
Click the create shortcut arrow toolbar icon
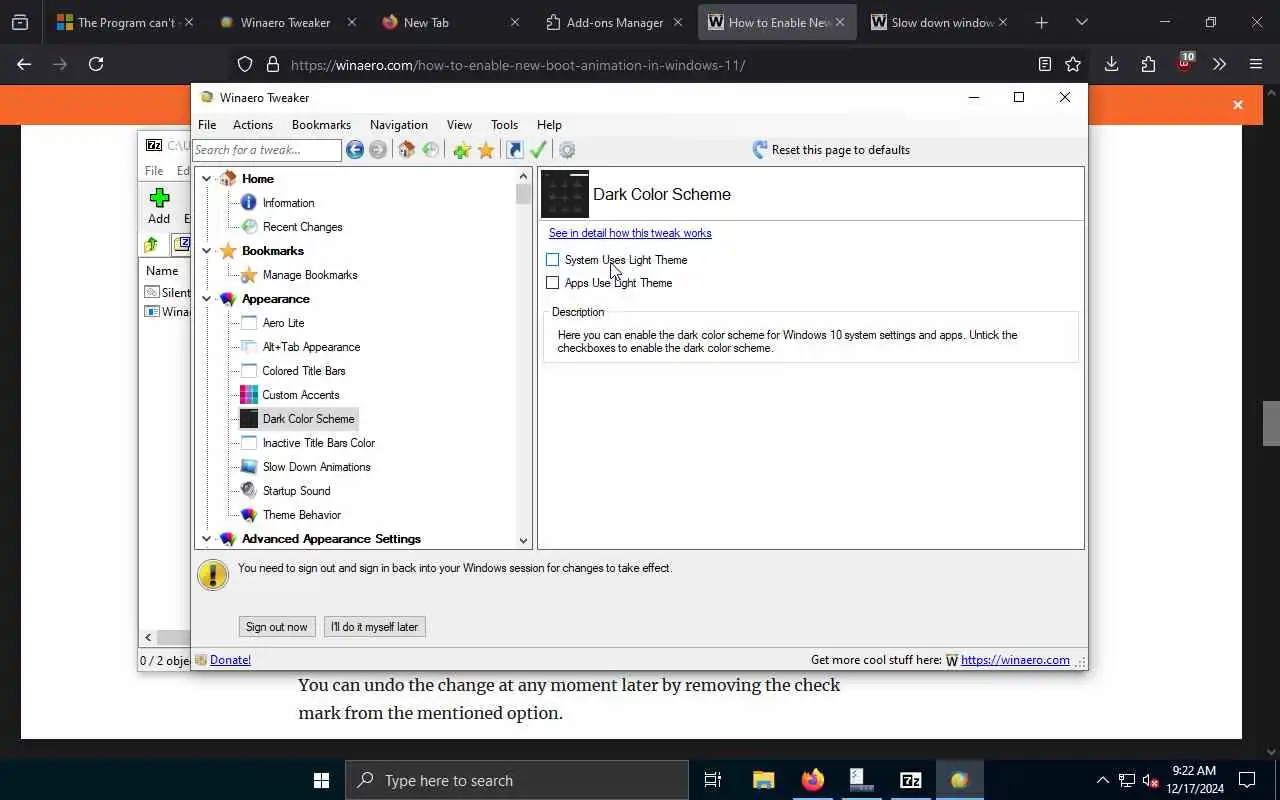pyautogui.click(x=515, y=150)
